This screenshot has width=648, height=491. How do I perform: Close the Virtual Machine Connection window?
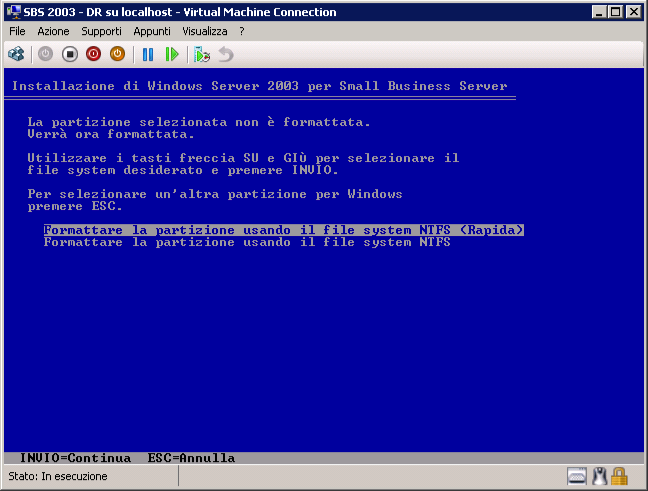(x=633, y=12)
